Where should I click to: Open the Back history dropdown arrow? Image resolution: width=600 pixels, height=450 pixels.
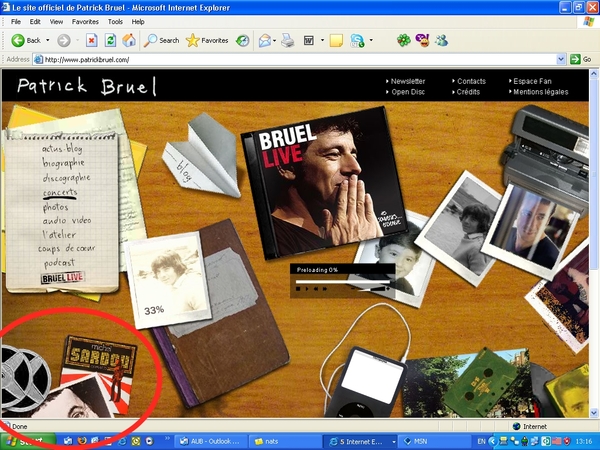tap(47, 40)
